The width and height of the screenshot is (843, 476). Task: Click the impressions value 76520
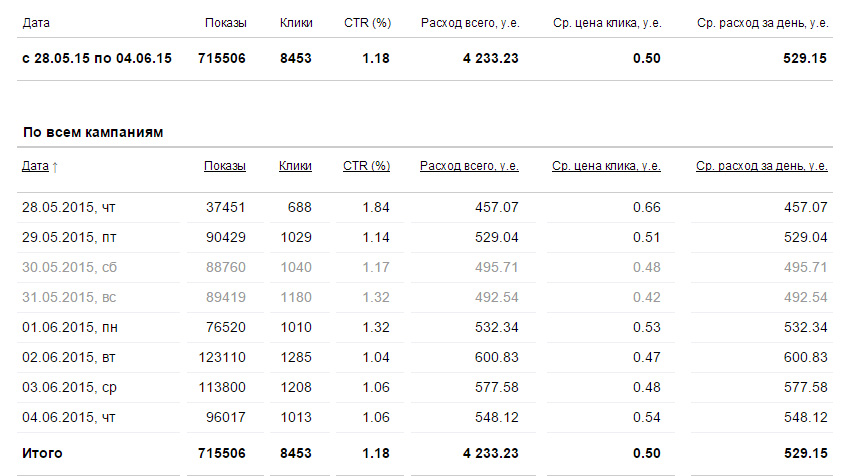tap(226, 328)
